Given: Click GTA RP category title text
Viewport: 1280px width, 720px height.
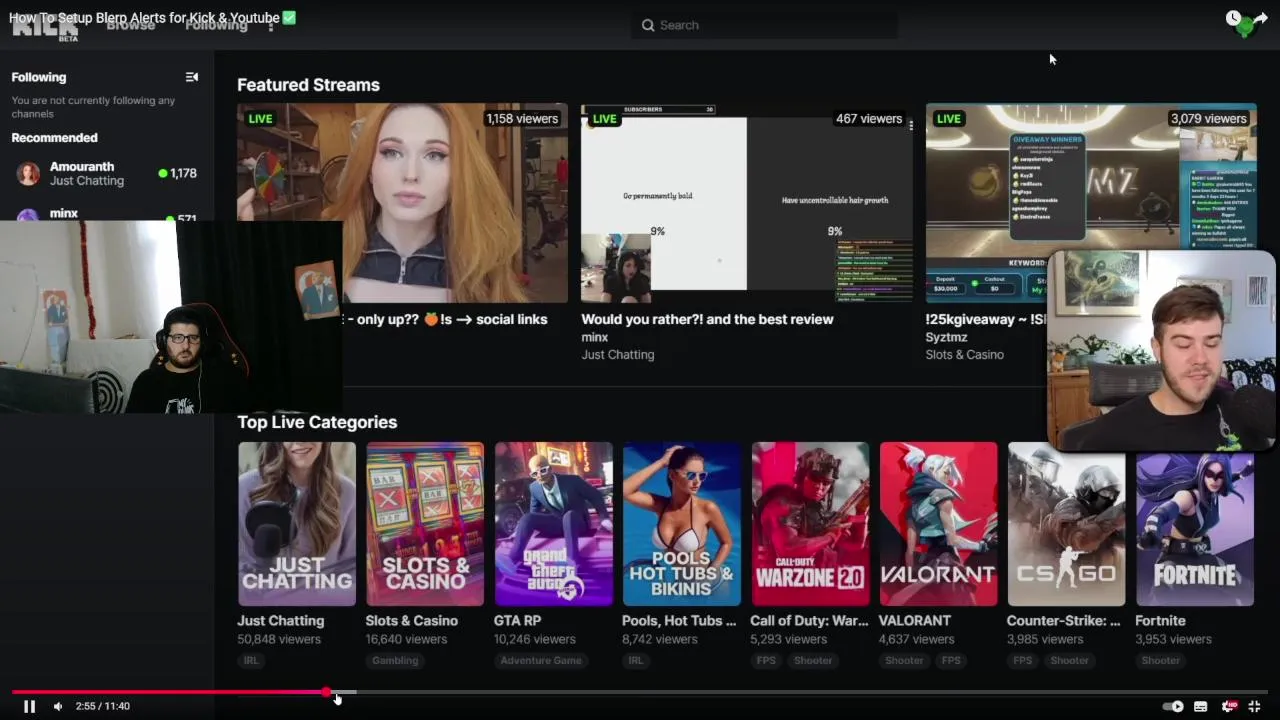Looking at the screenshot, I should [517, 620].
